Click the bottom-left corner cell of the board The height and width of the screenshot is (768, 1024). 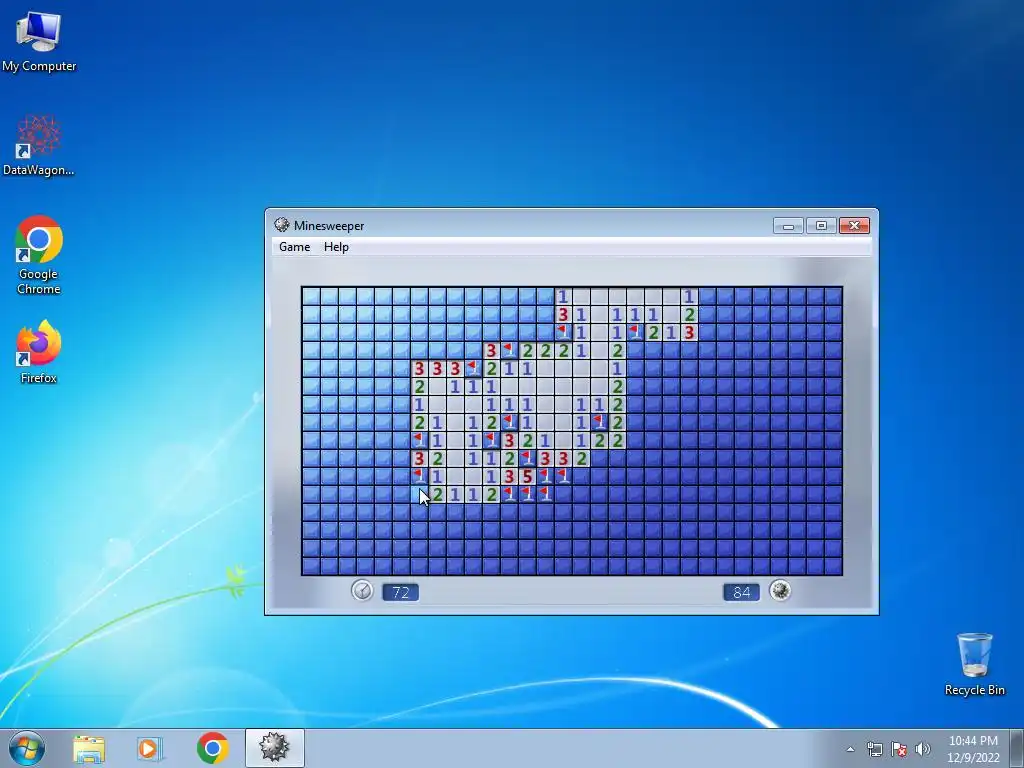tap(312, 566)
